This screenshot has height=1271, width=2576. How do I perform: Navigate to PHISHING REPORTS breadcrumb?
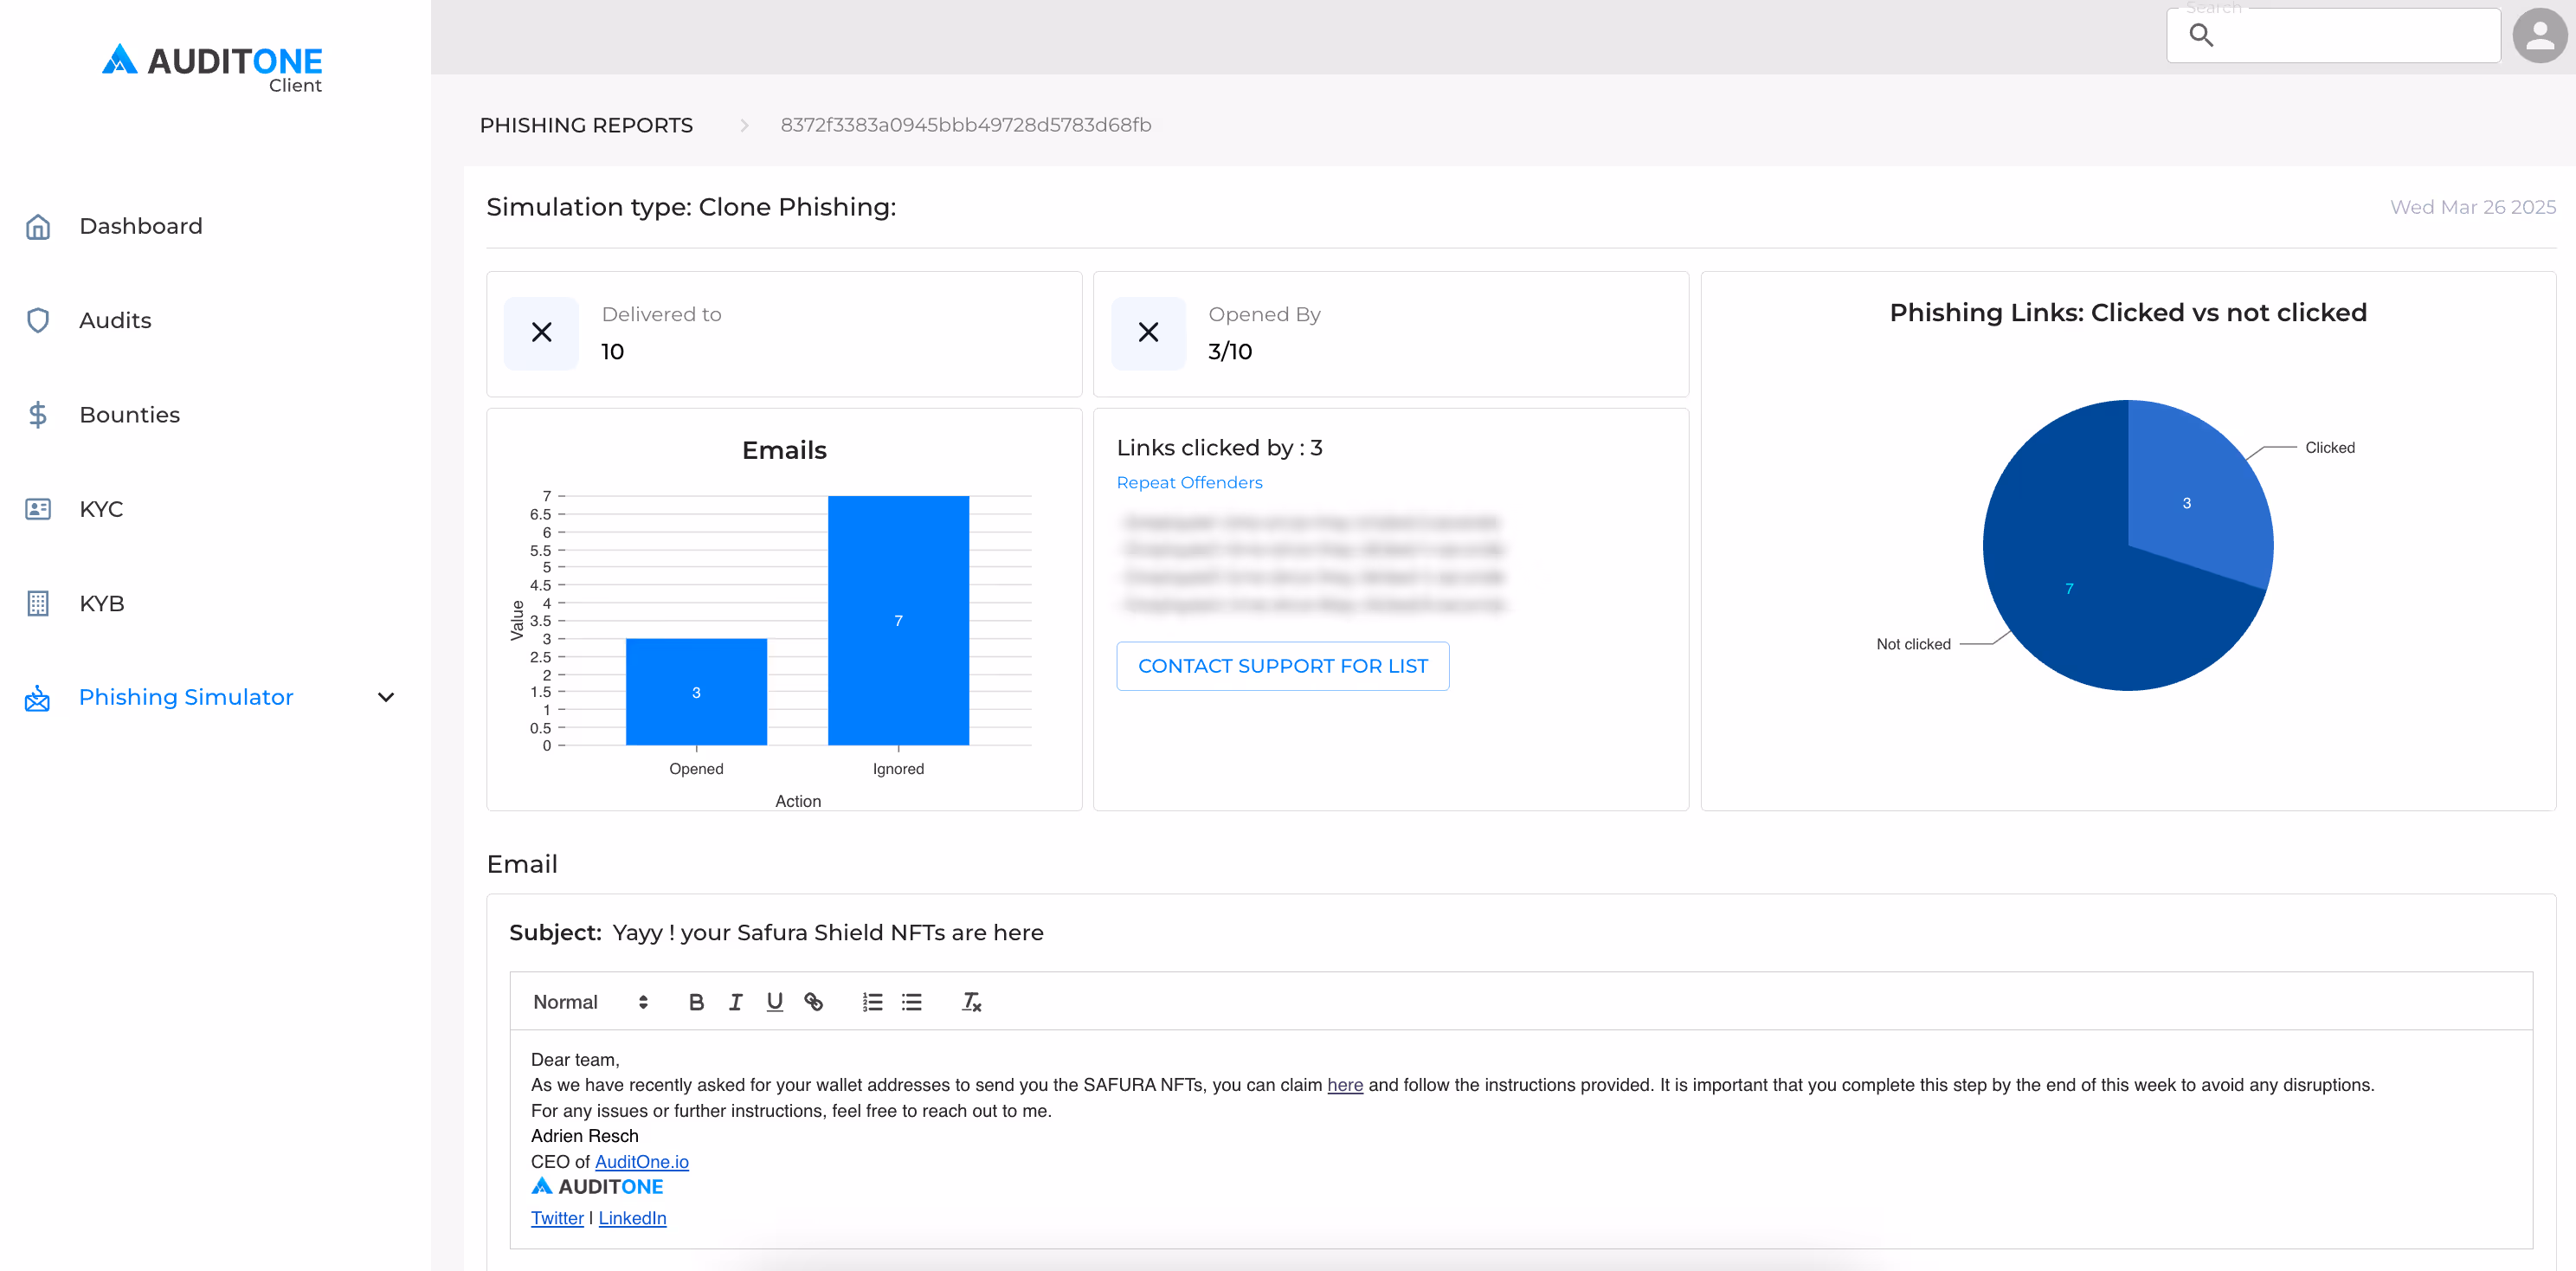[x=586, y=125]
